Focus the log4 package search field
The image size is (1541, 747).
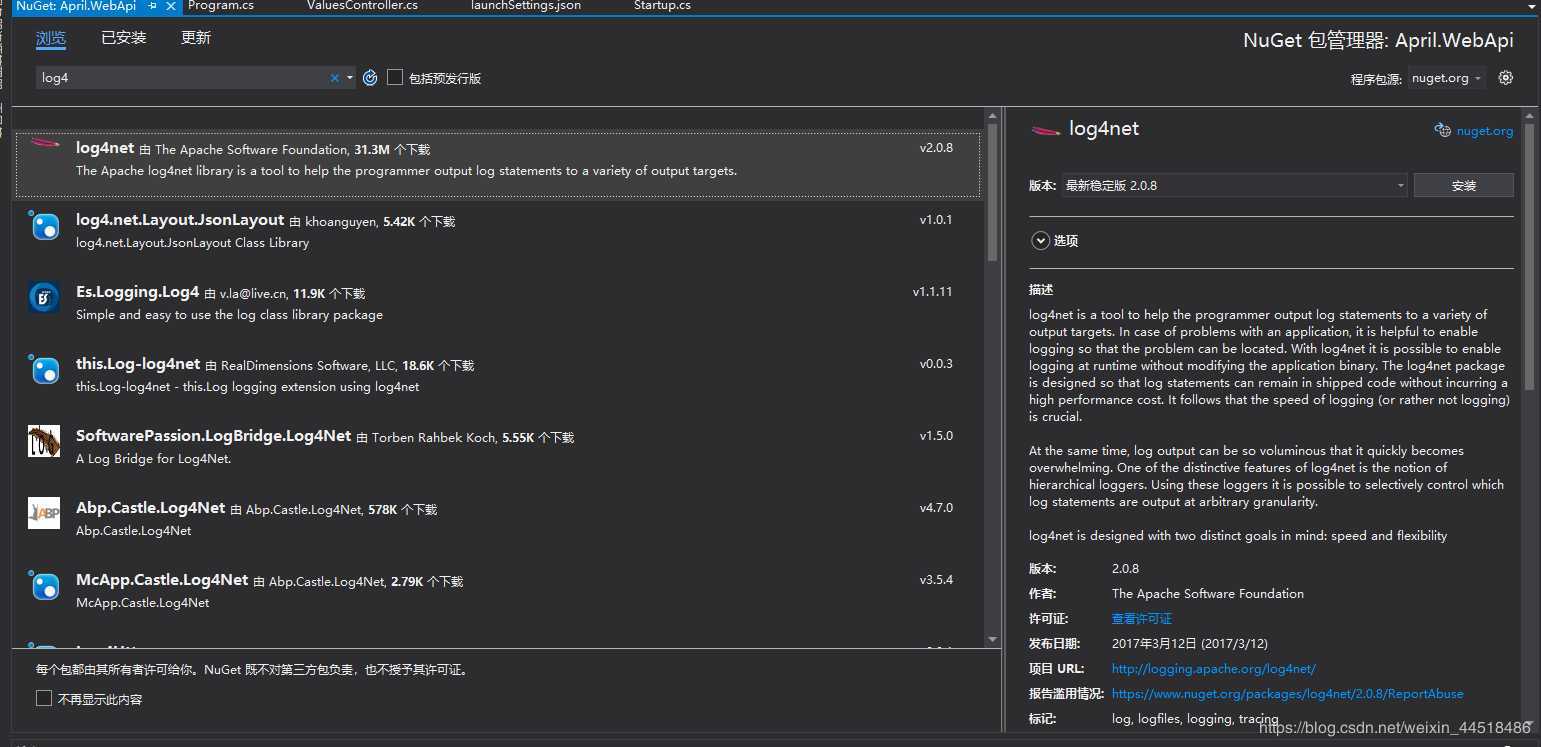182,78
